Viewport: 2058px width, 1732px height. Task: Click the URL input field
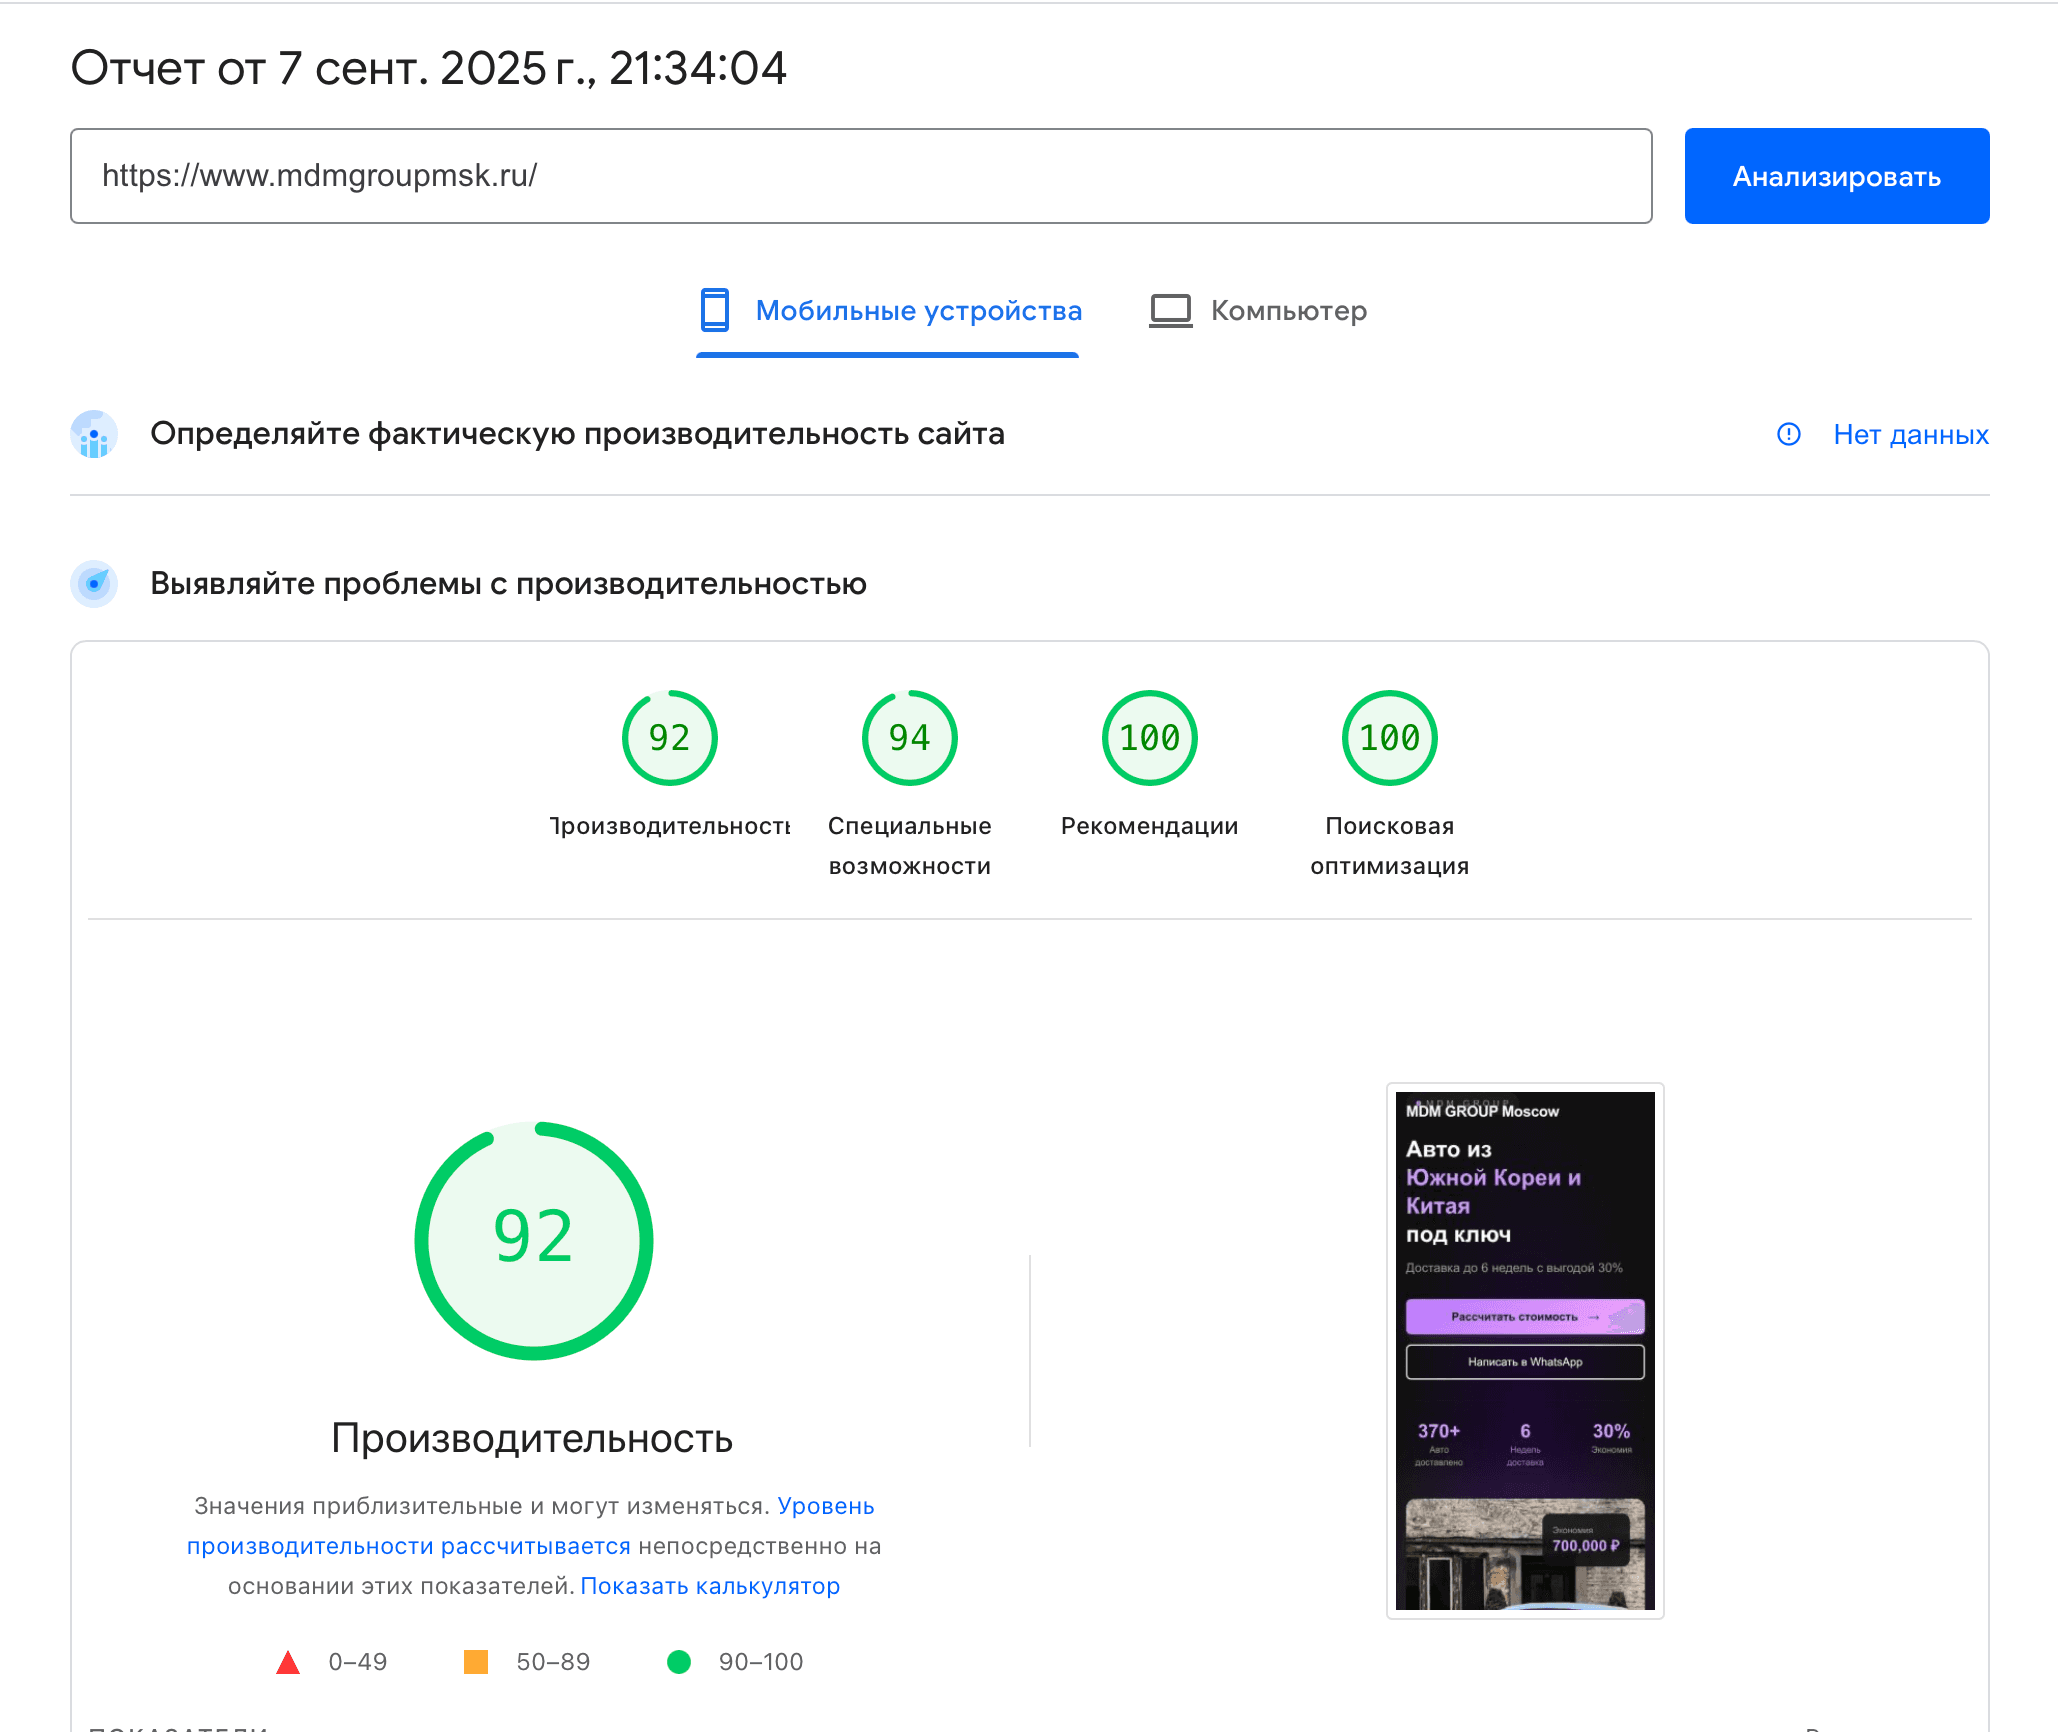[860, 176]
